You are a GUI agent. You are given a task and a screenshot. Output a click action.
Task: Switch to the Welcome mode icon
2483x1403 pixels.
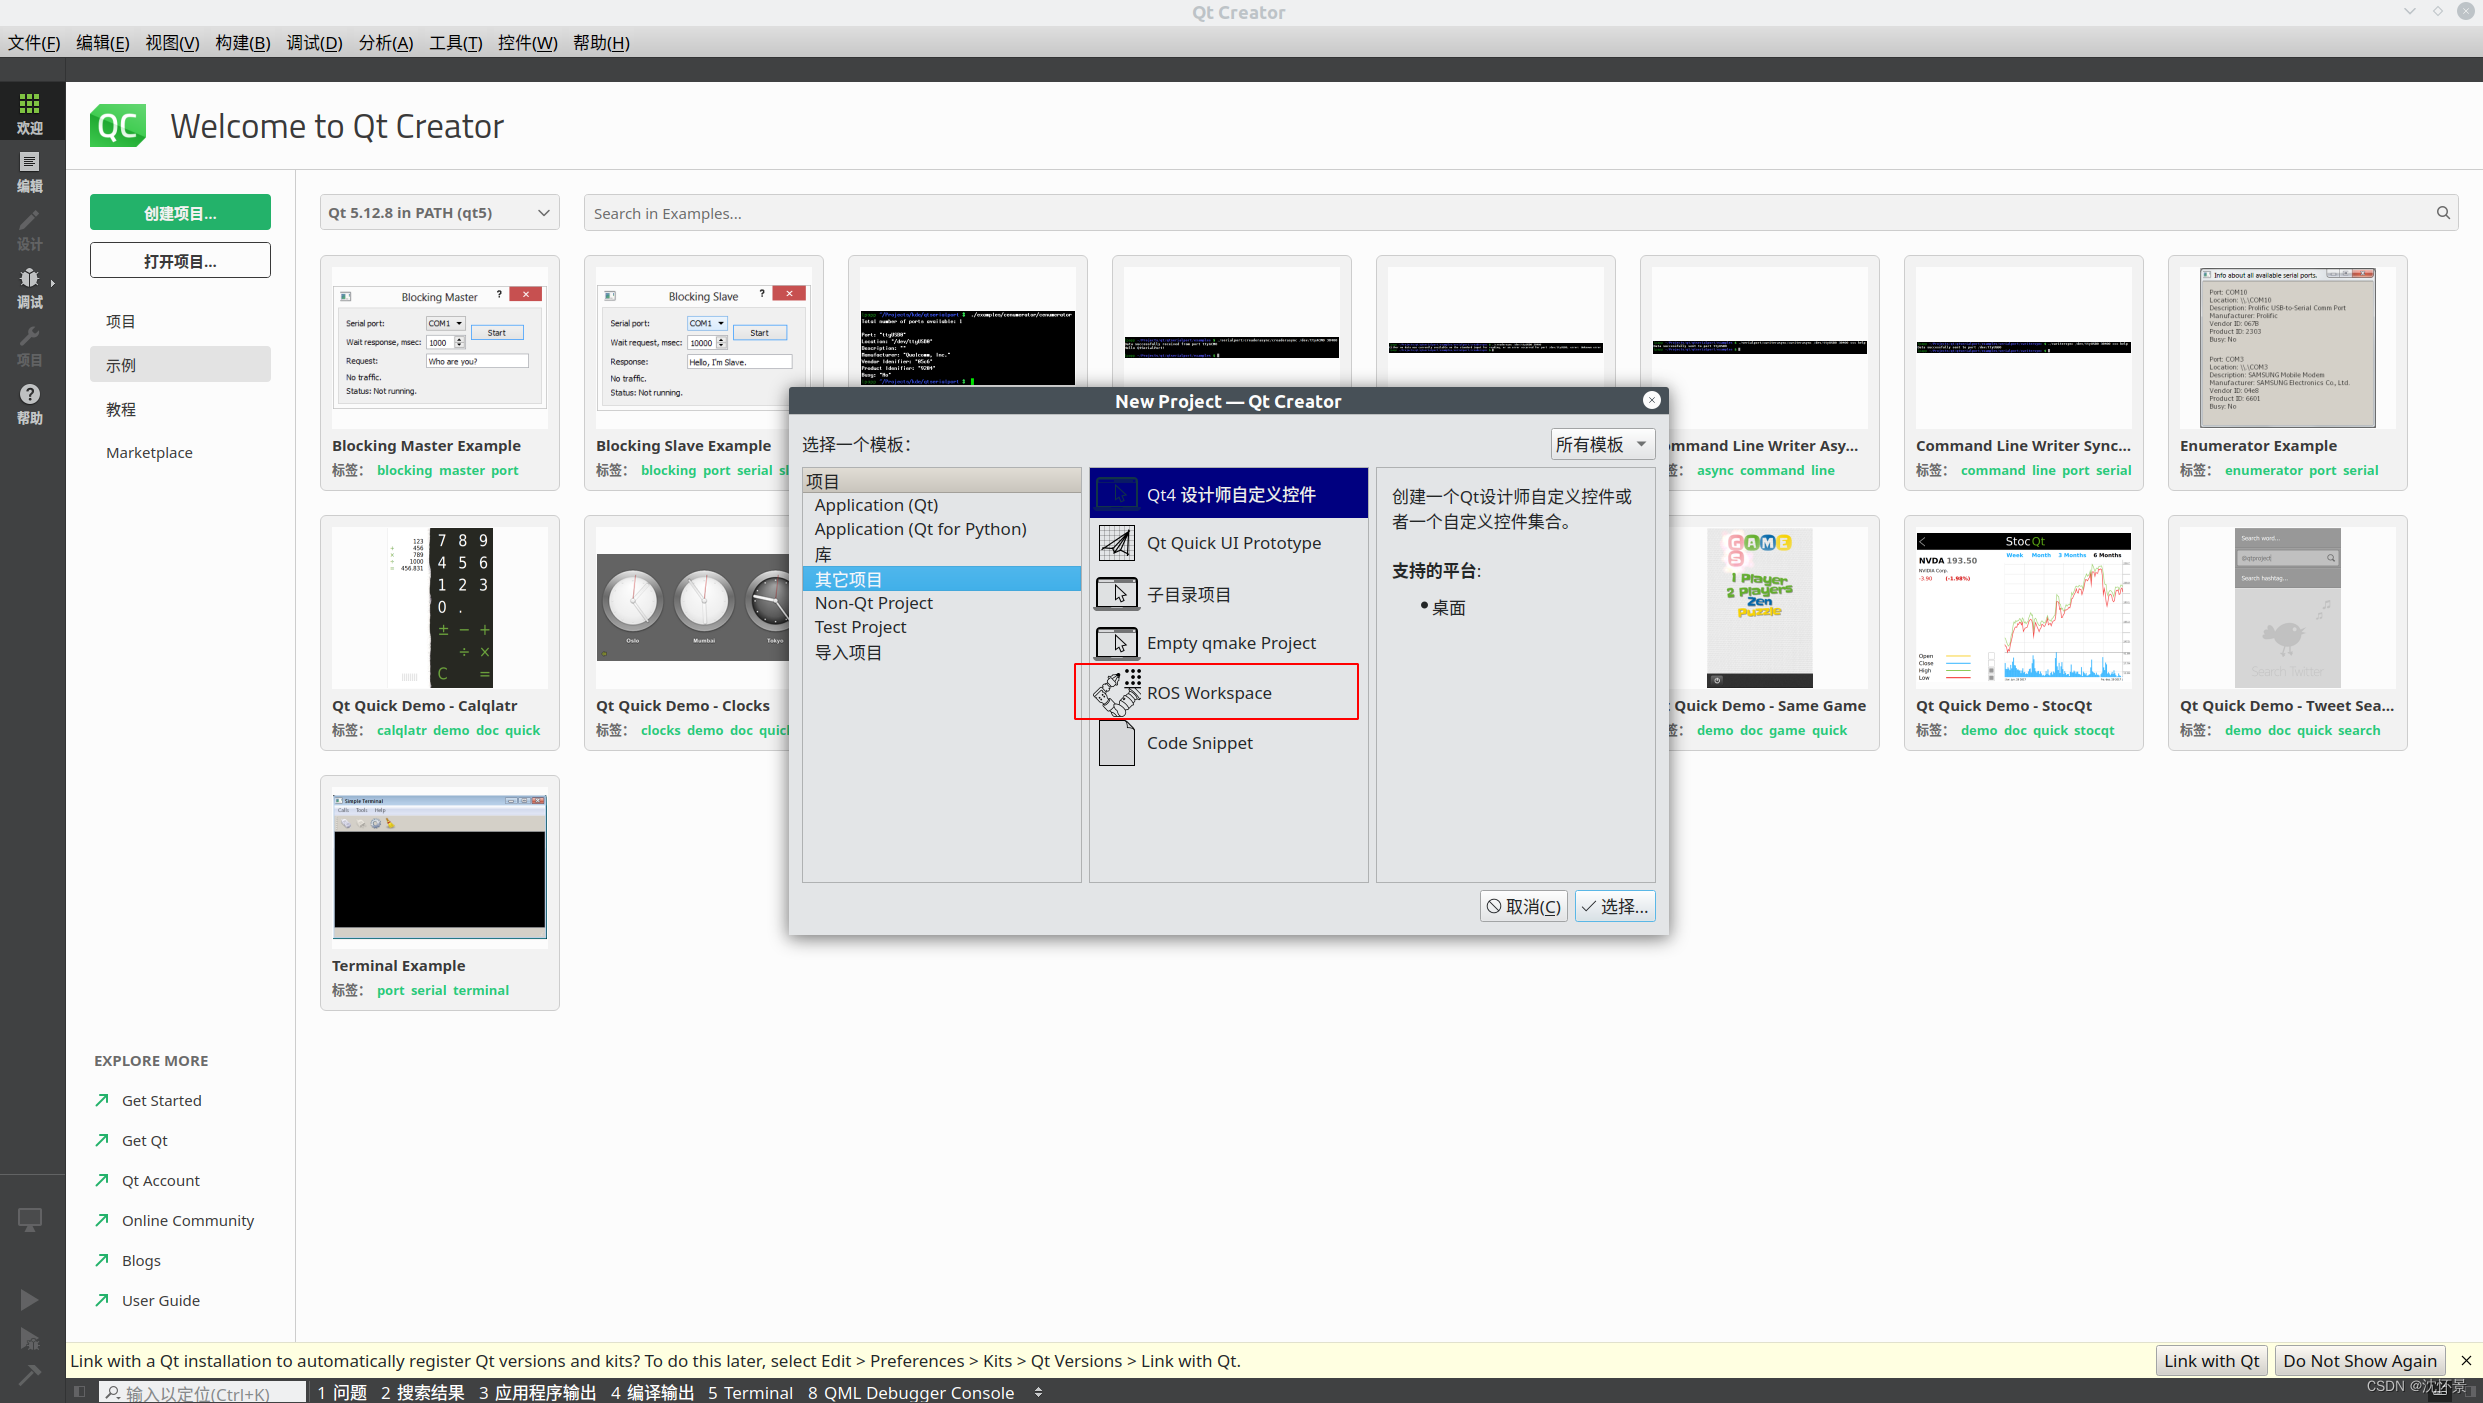[x=29, y=112]
